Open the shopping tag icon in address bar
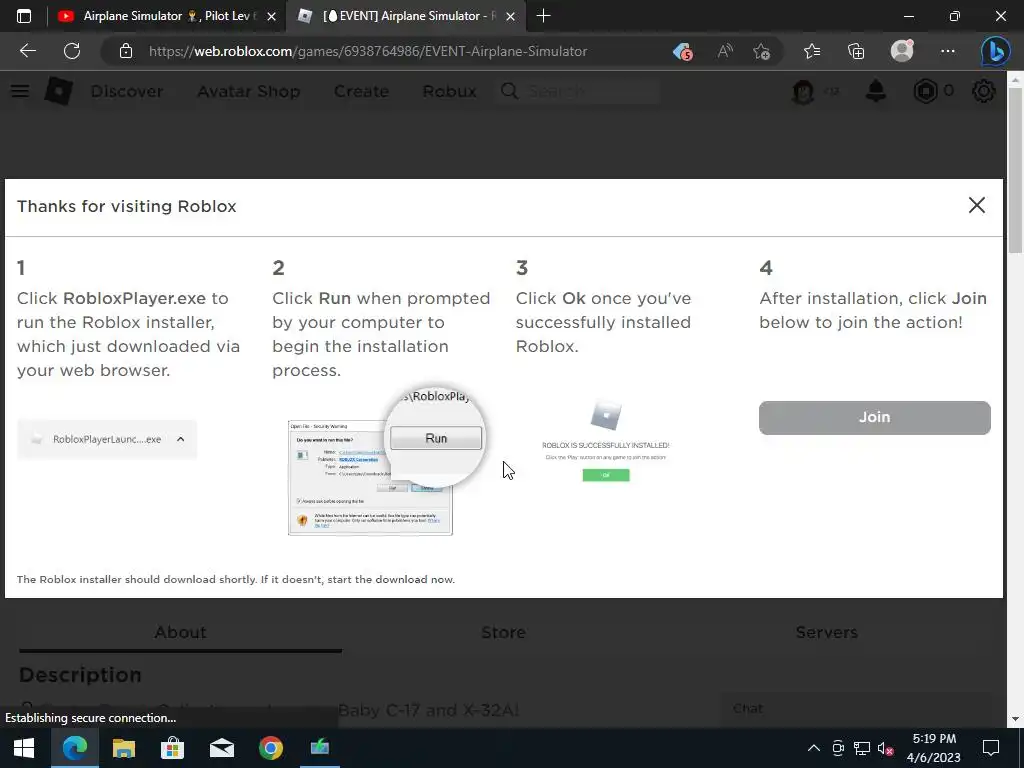The image size is (1024, 768). (682, 52)
